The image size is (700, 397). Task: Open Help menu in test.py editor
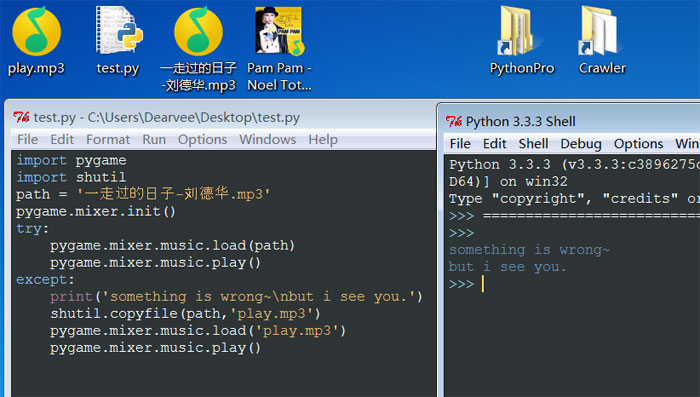[x=323, y=139]
